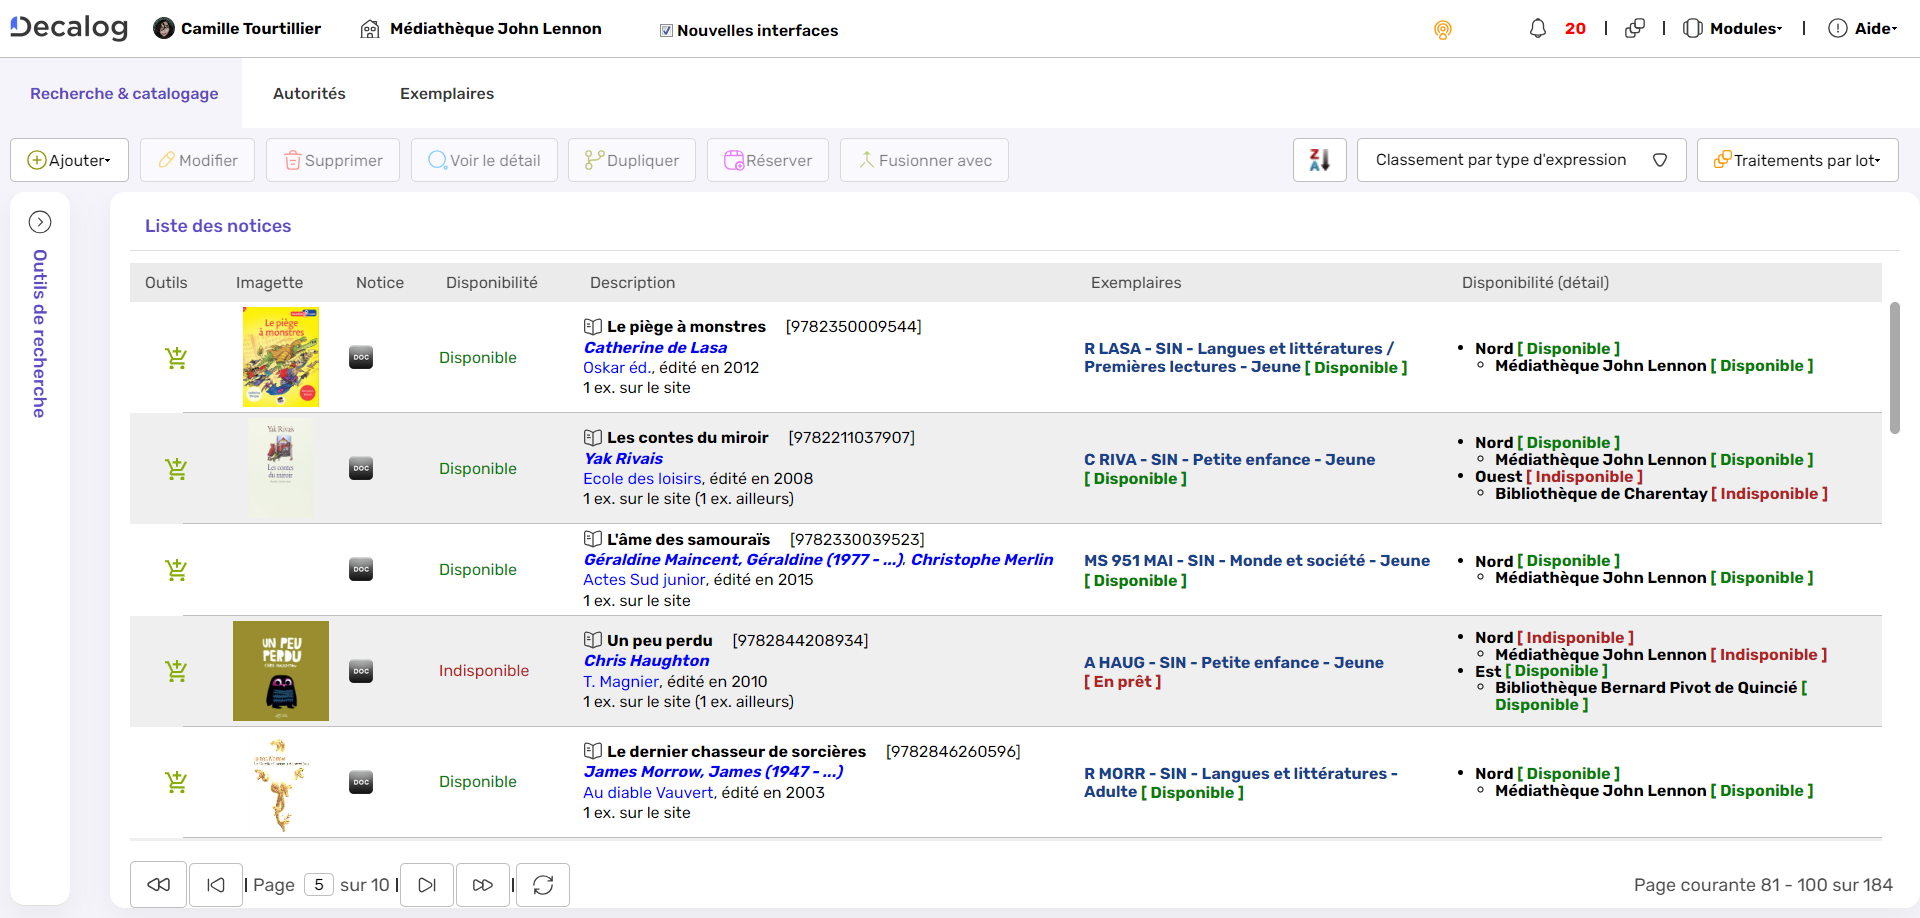Screen dimensions: 1920x918
Task: Go to the next page of results
Action: pyautogui.click(x=427, y=884)
